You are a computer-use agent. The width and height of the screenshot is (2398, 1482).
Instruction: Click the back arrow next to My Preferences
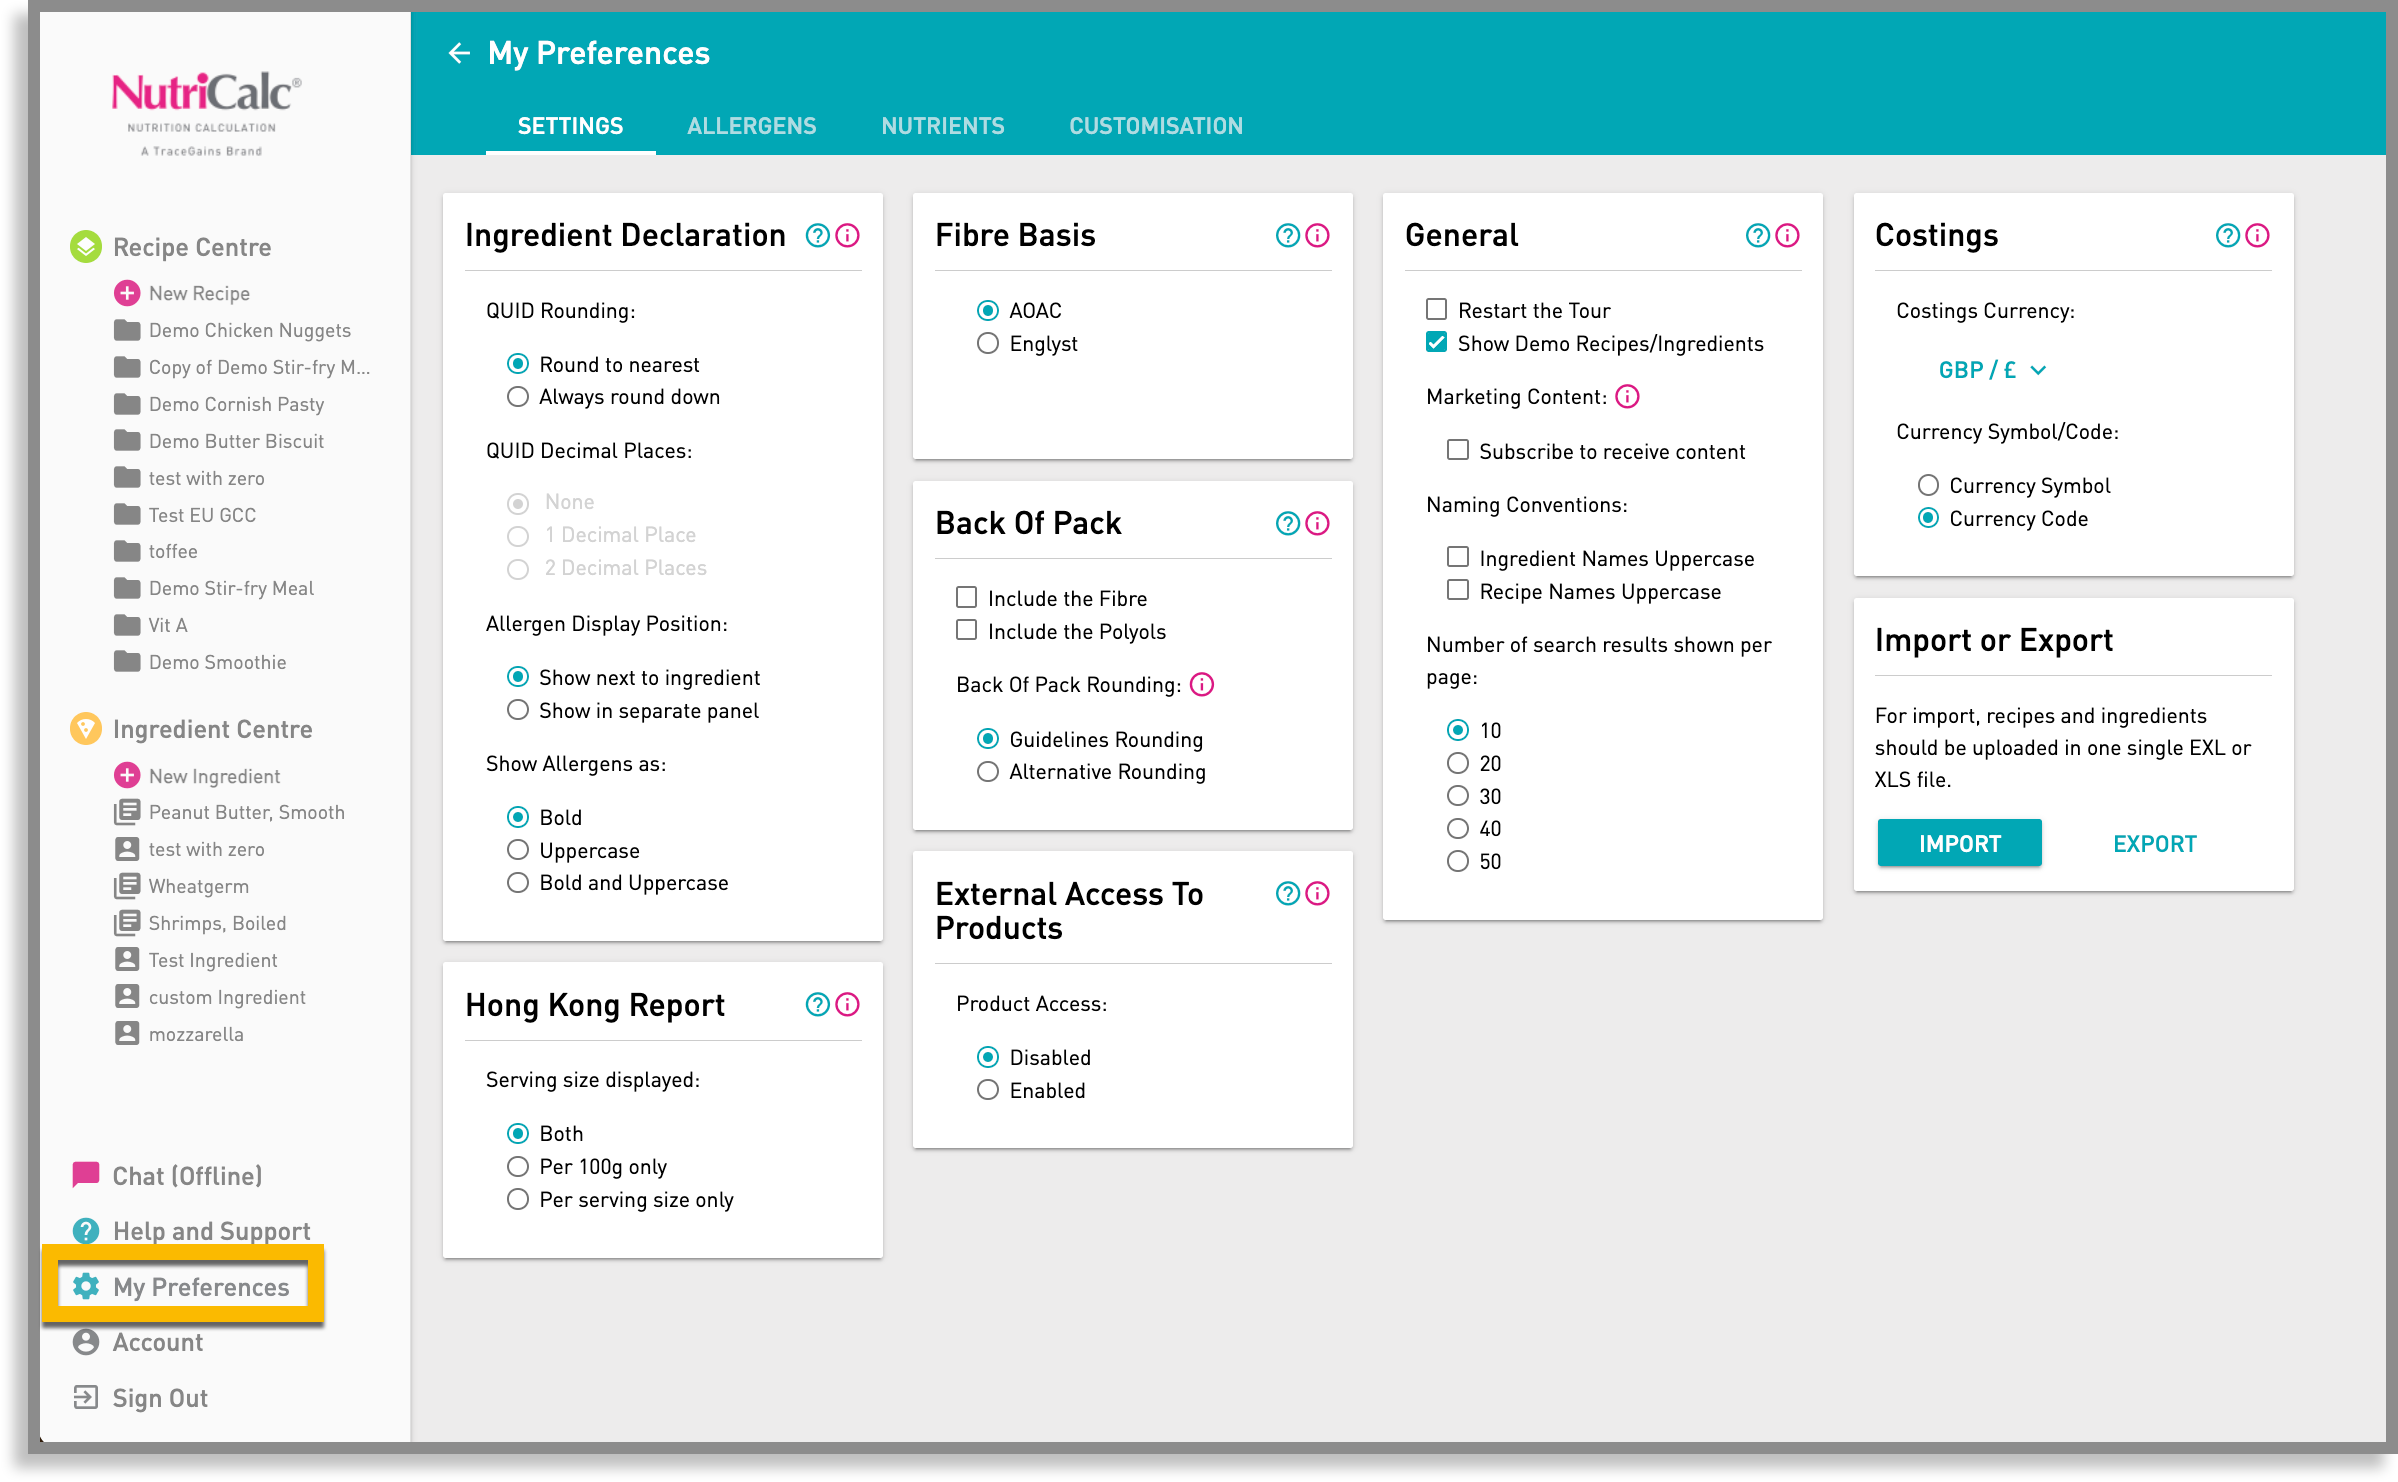pos(459,52)
